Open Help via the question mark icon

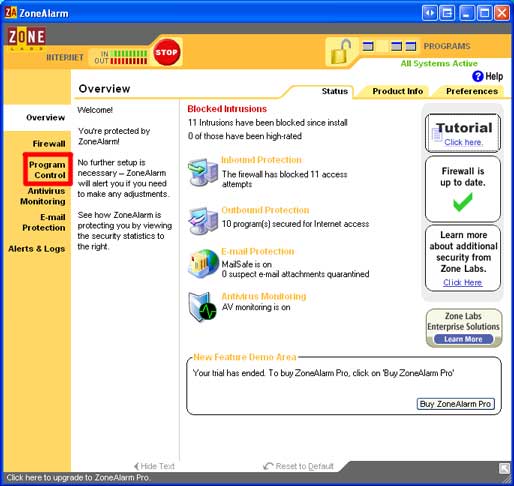coord(478,76)
